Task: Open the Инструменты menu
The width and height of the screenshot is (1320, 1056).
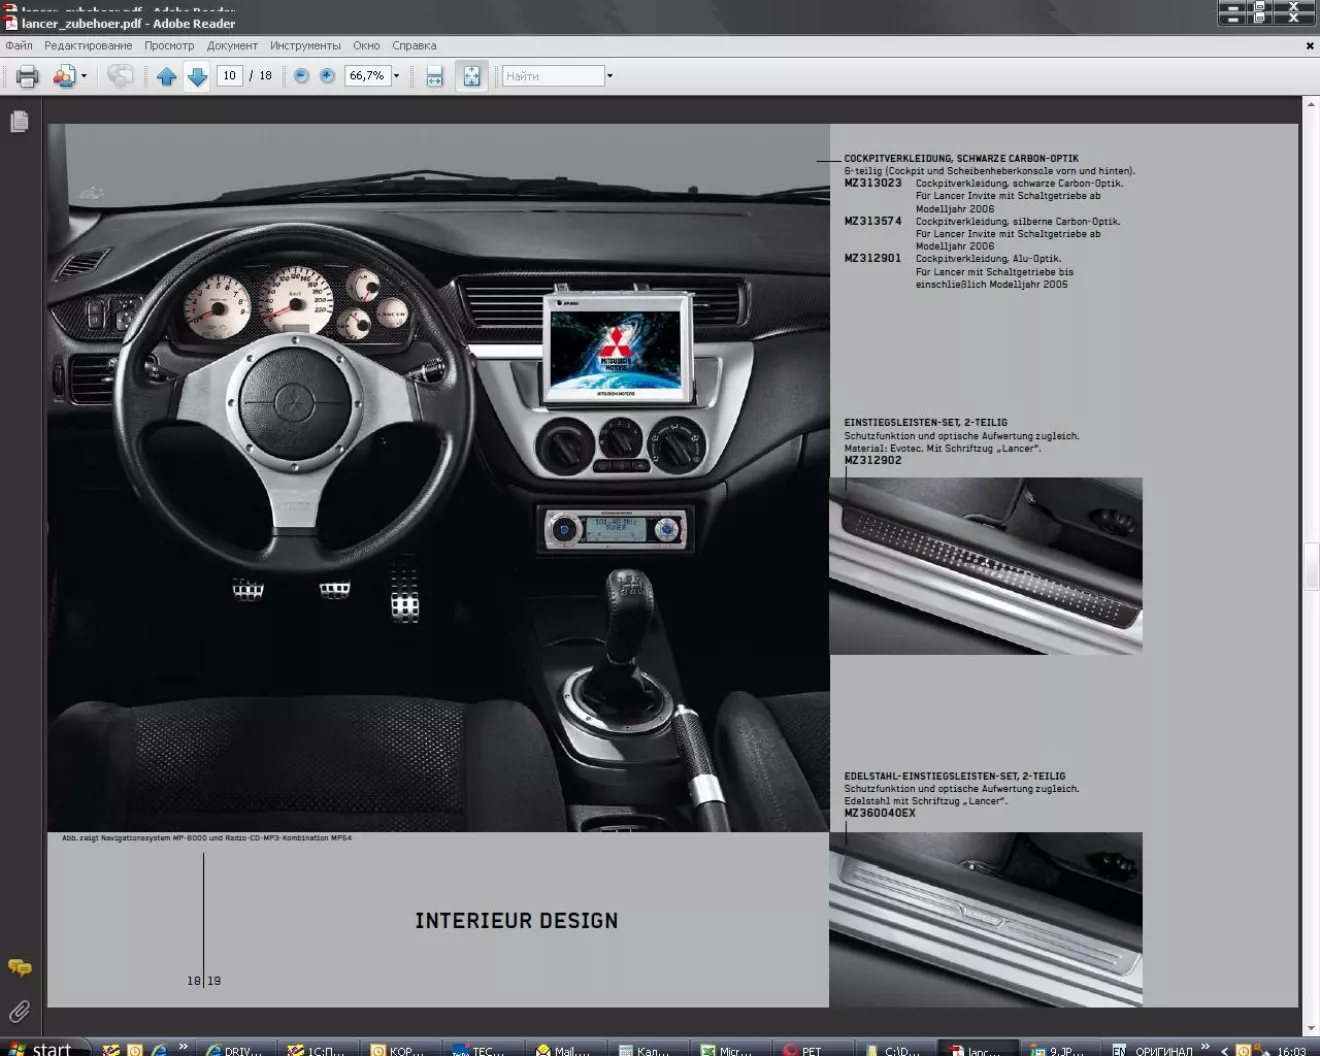Action: click(x=305, y=46)
